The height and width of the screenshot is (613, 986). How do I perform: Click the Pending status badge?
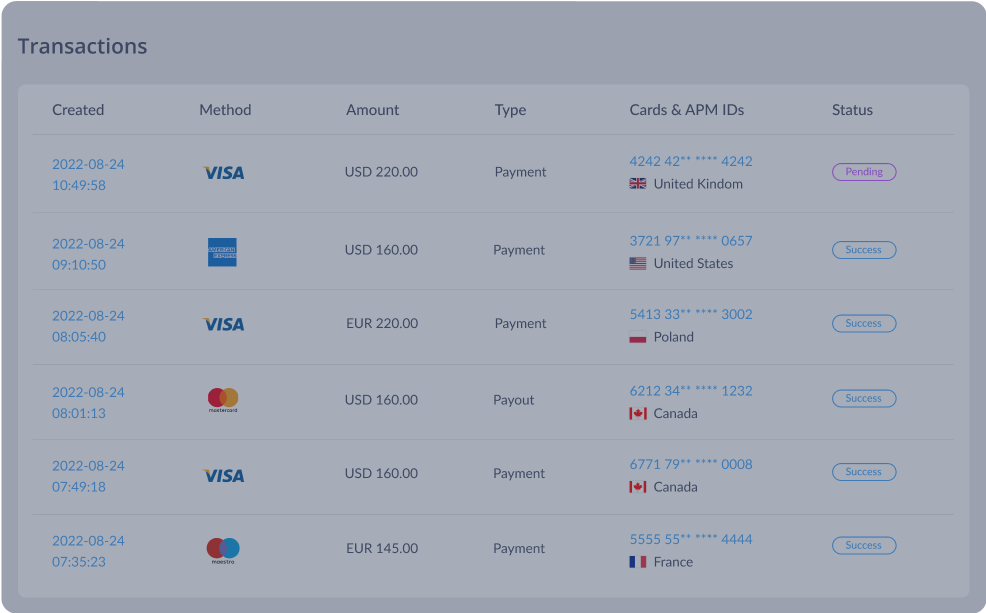click(x=863, y=172)
